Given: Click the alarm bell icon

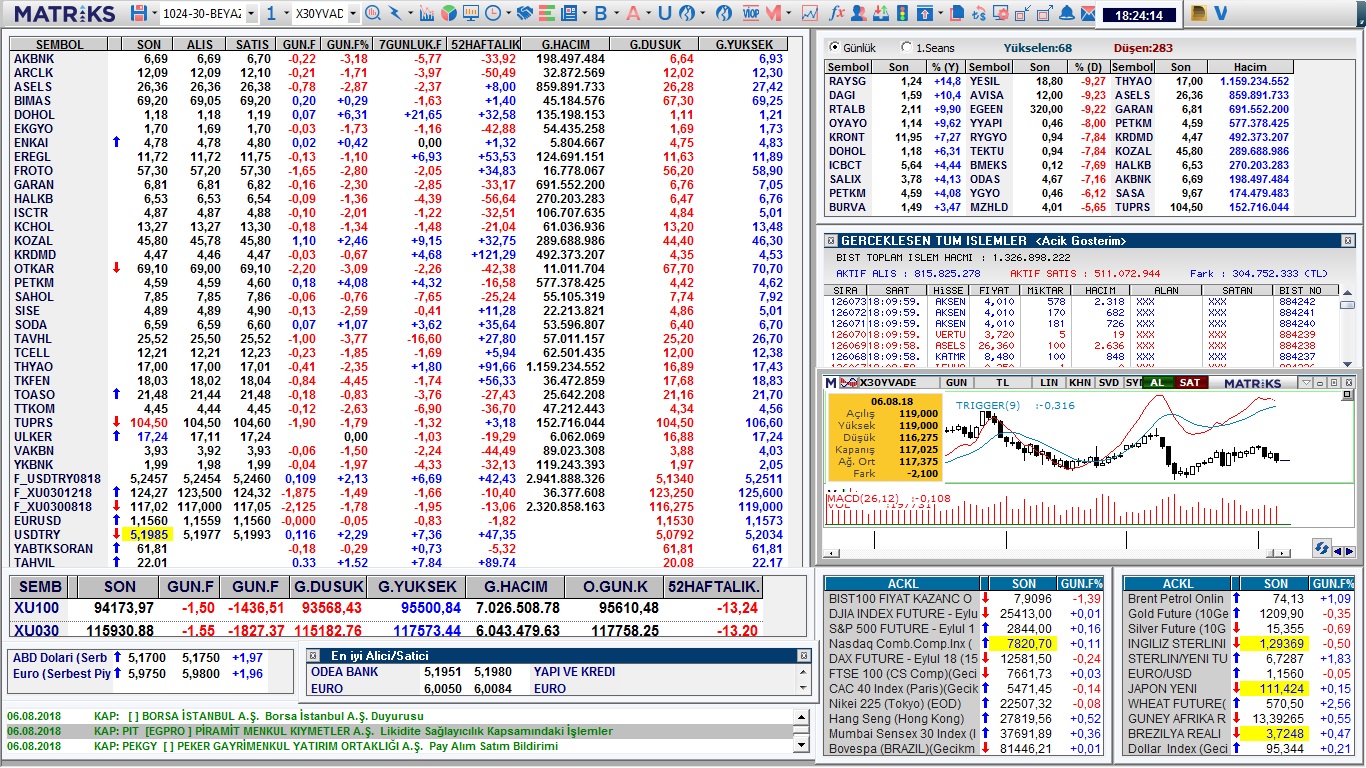Looking at the screenshot, I should [x=1067, y=13].
